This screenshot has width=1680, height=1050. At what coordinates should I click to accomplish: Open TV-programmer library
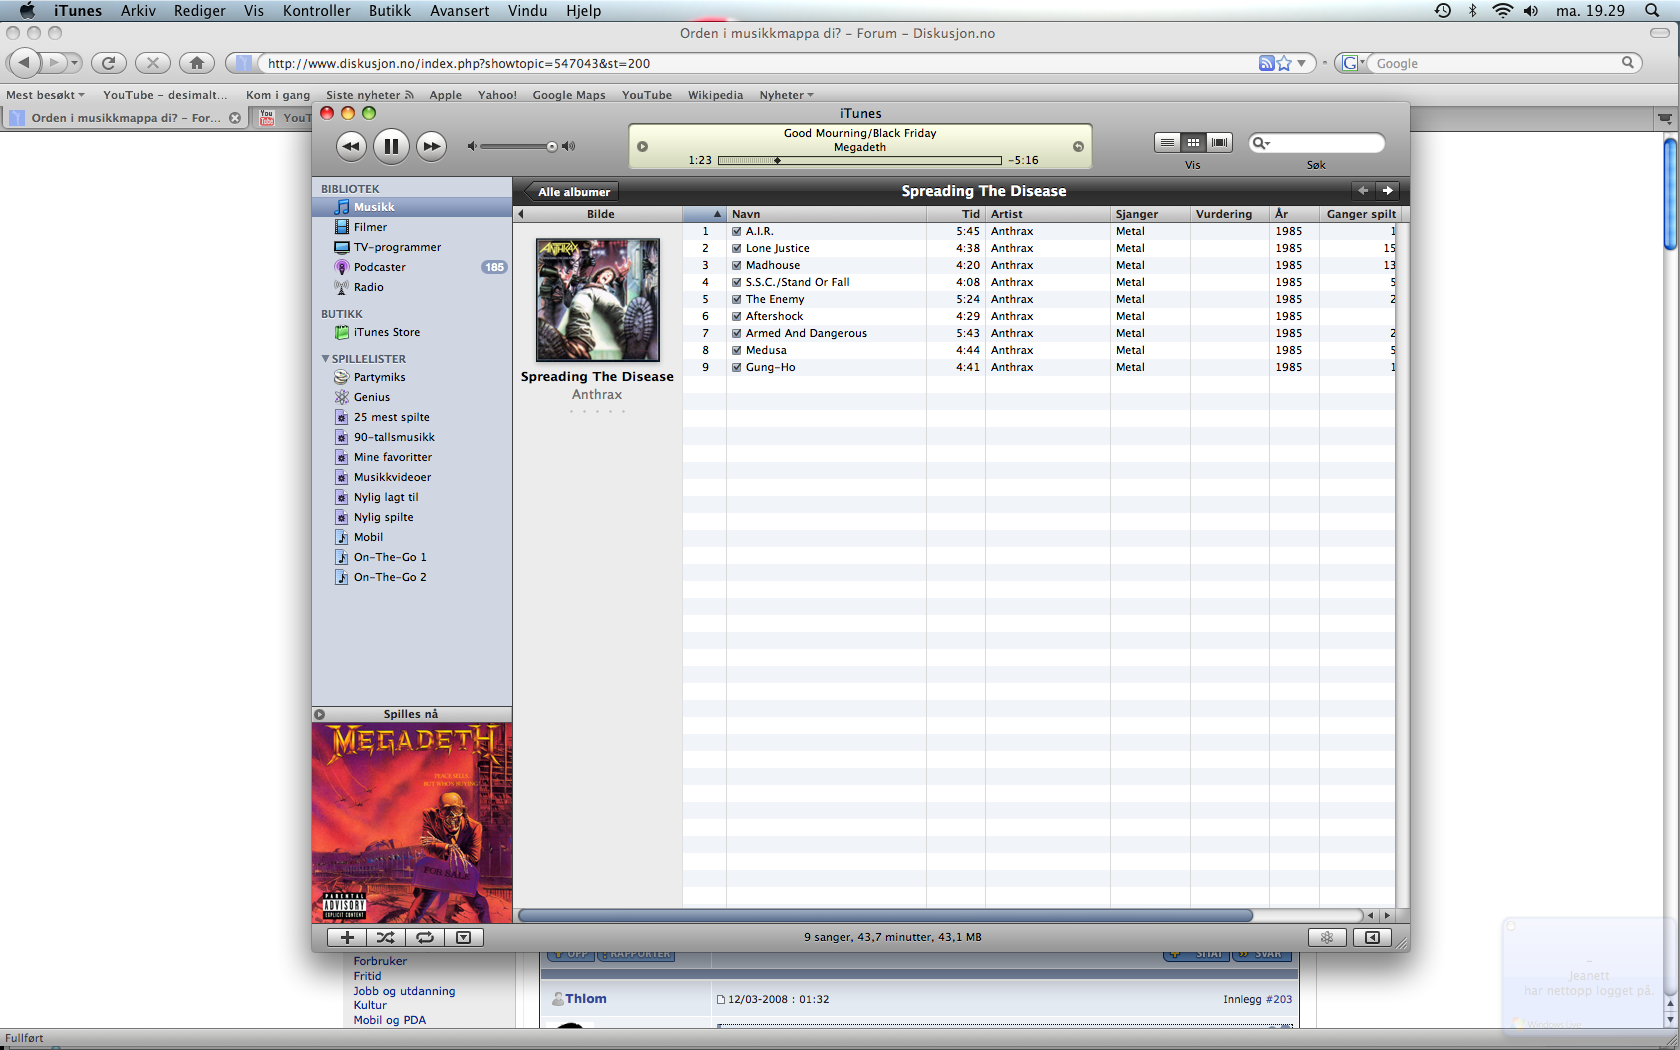412,247
